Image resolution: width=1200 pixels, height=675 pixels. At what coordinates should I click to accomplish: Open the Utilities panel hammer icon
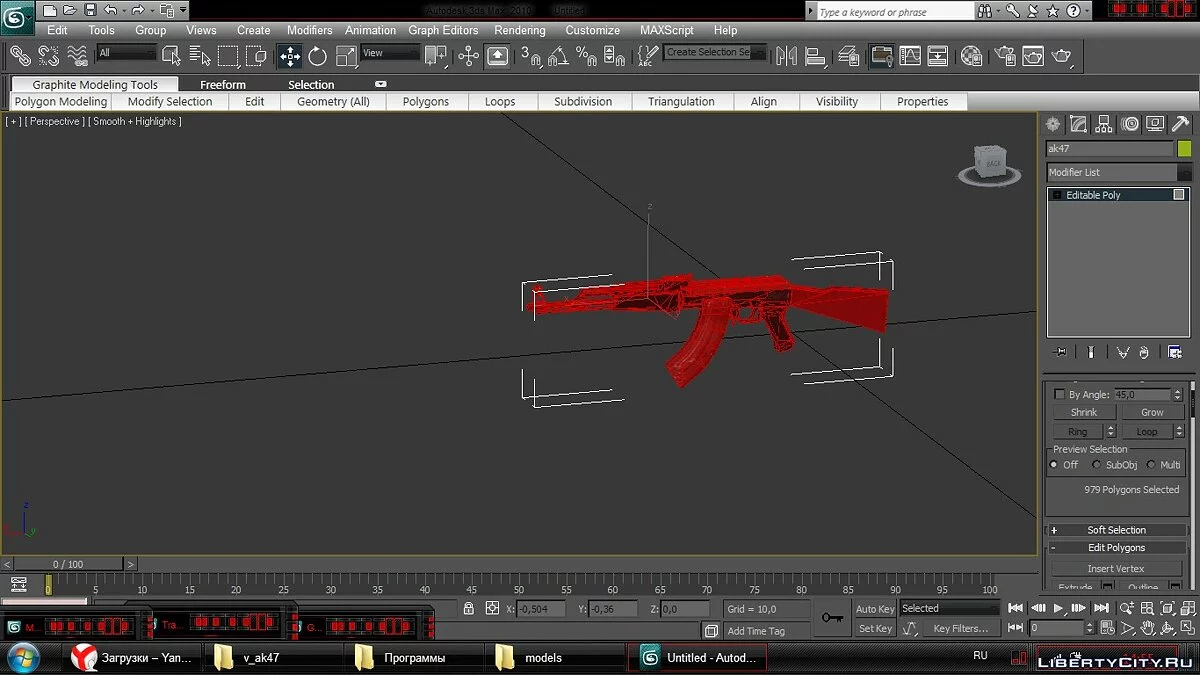point(1180,124)
